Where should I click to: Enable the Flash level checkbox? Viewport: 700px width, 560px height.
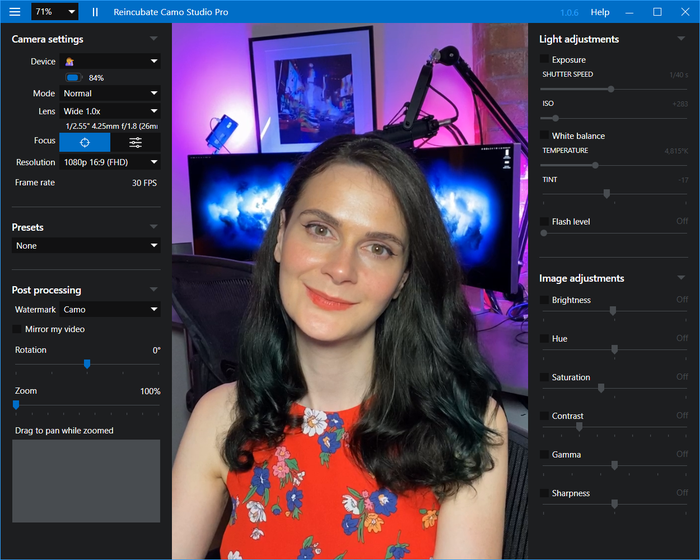[544, 221]
